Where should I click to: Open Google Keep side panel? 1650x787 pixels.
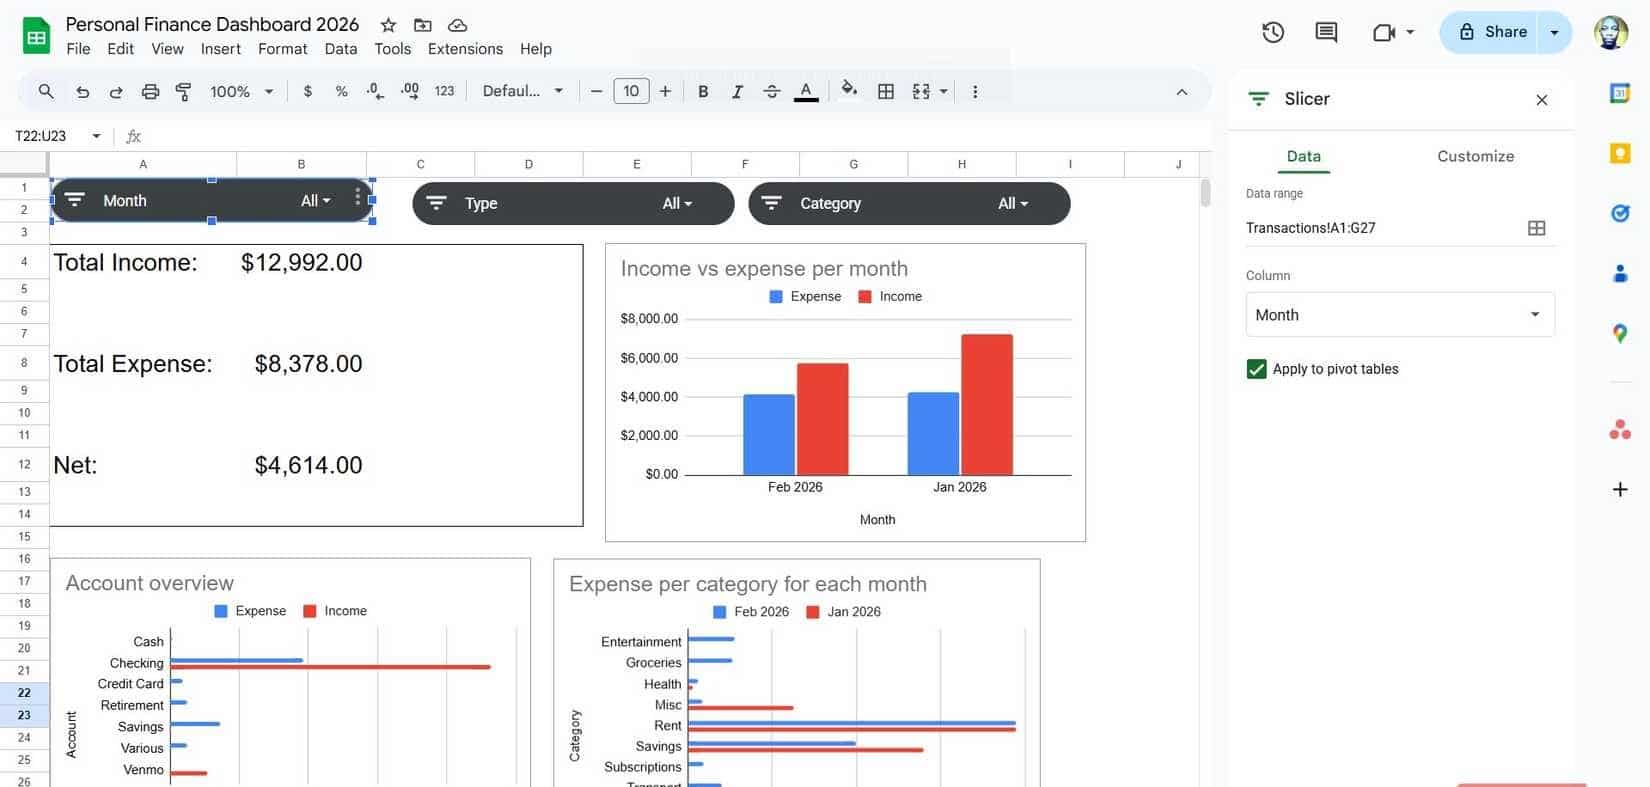tap(1620, 153)
